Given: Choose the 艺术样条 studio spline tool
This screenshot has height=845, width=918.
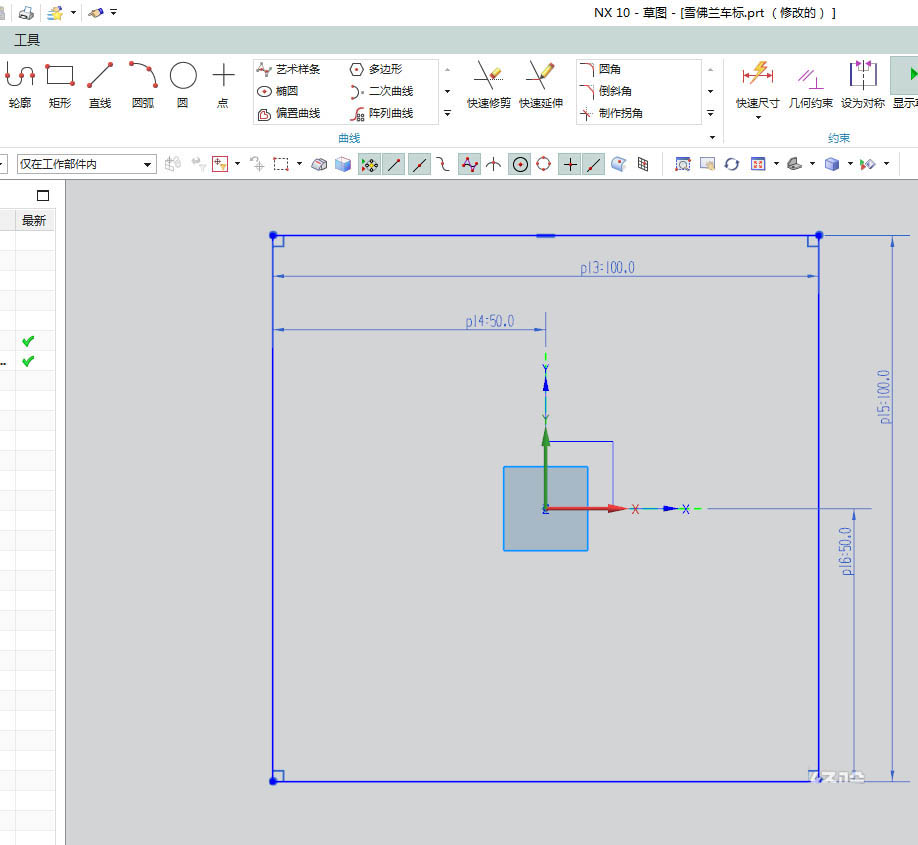Looking at the screenshot, I should pos(289,69).
